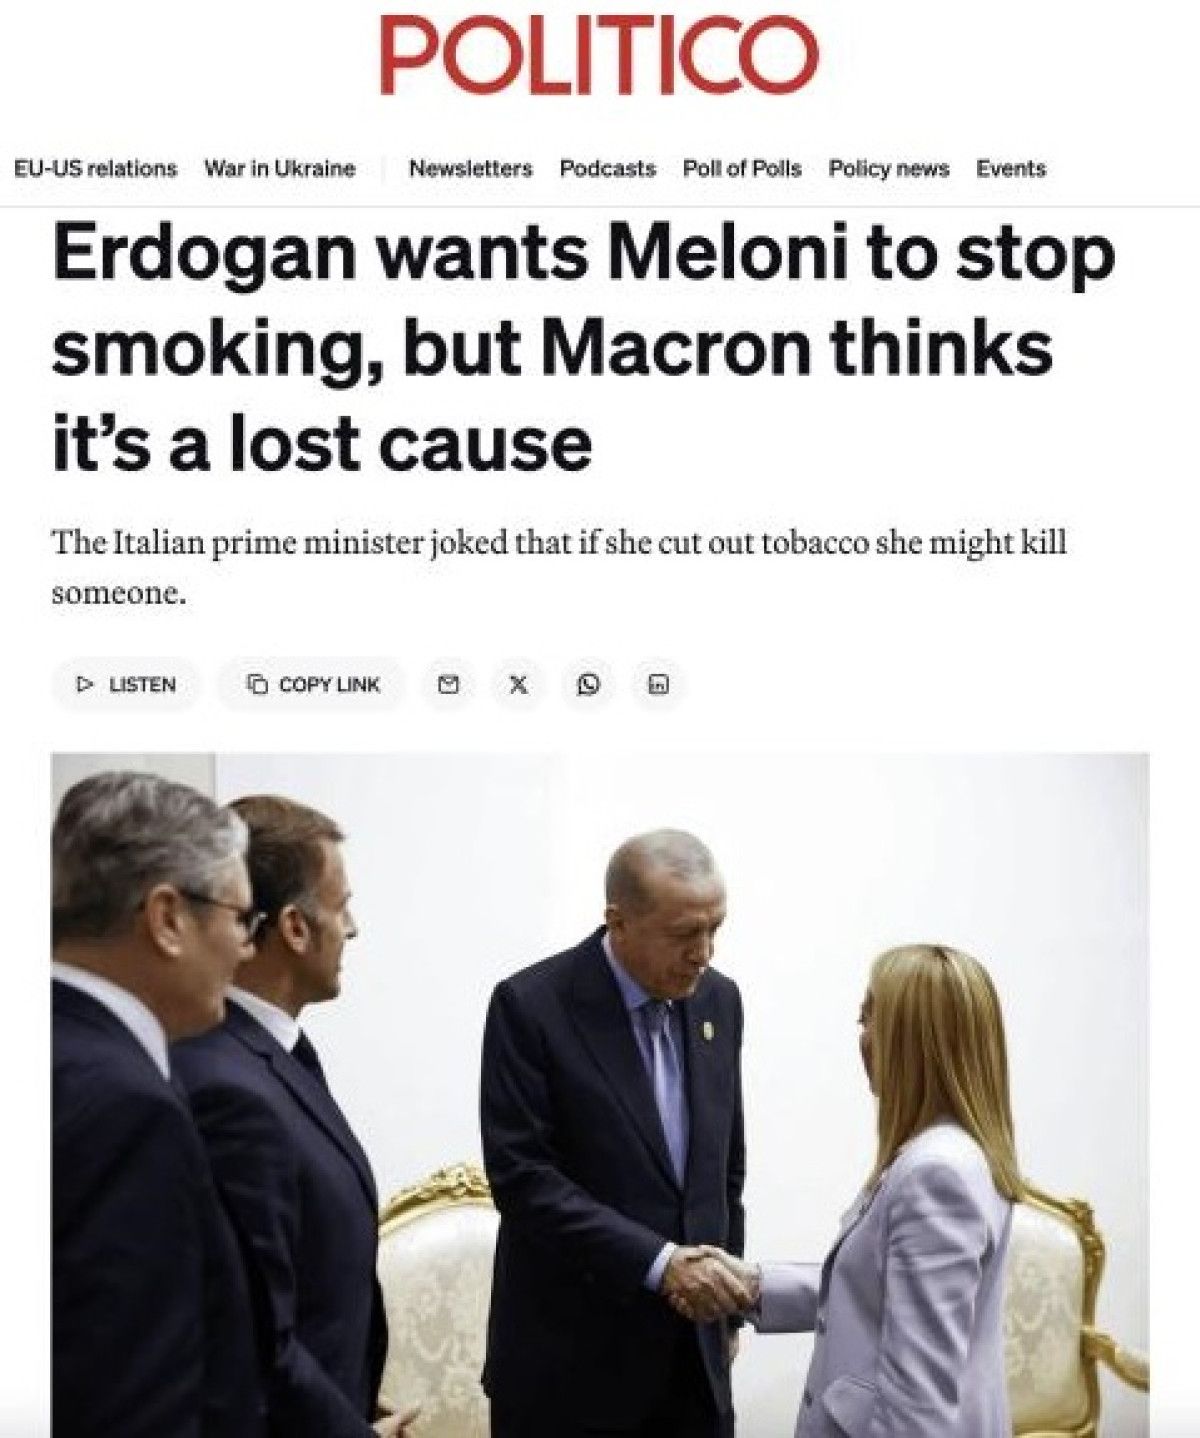Click the COPY LINK button
Image resolution: width=1200 pixels, height=1438 pixels.
pyautogui.click(x=313, y=685)
